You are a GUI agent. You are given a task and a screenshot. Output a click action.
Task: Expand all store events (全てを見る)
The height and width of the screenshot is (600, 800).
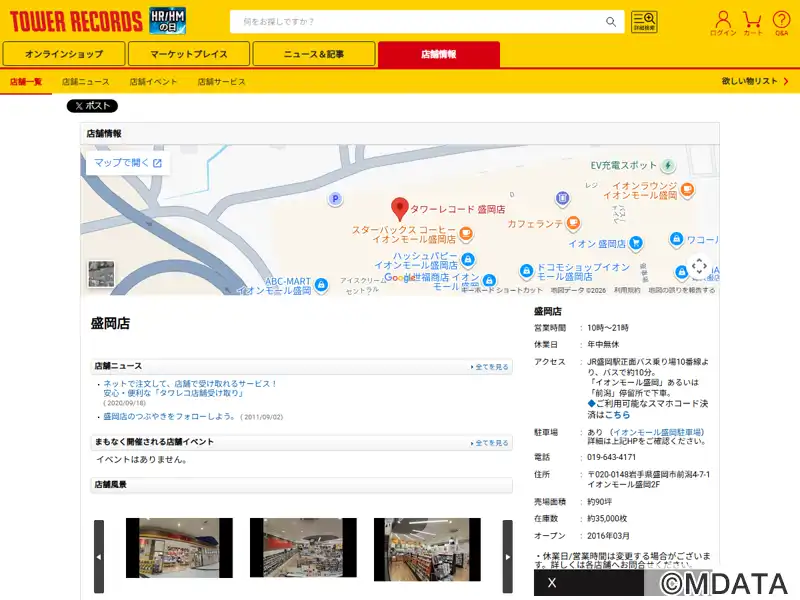click(490, 442)
